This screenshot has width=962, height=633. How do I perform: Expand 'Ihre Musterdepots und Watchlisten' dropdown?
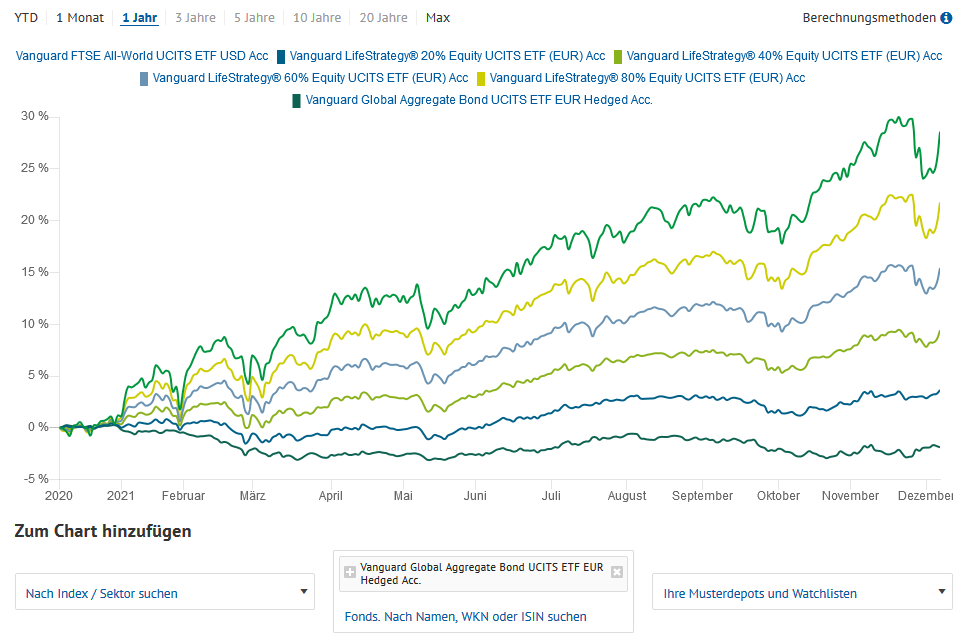(802, 593)
